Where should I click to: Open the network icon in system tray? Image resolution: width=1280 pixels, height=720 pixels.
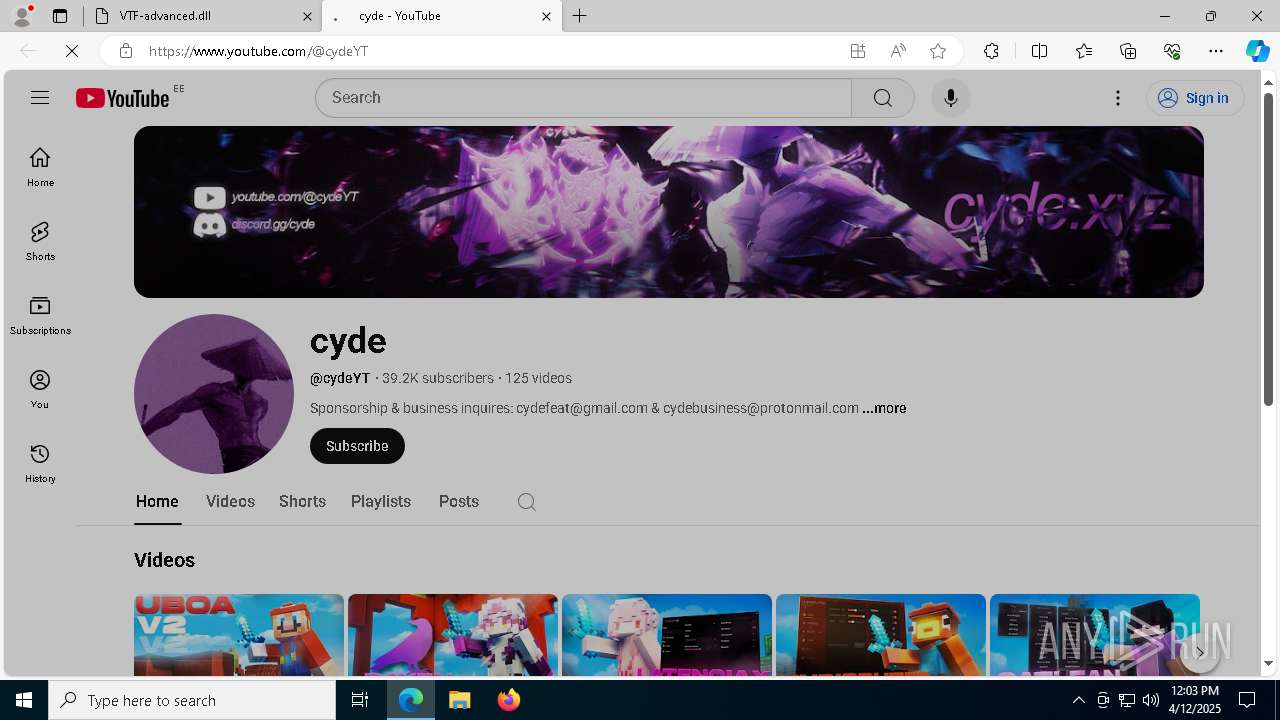pos(1127,700)
